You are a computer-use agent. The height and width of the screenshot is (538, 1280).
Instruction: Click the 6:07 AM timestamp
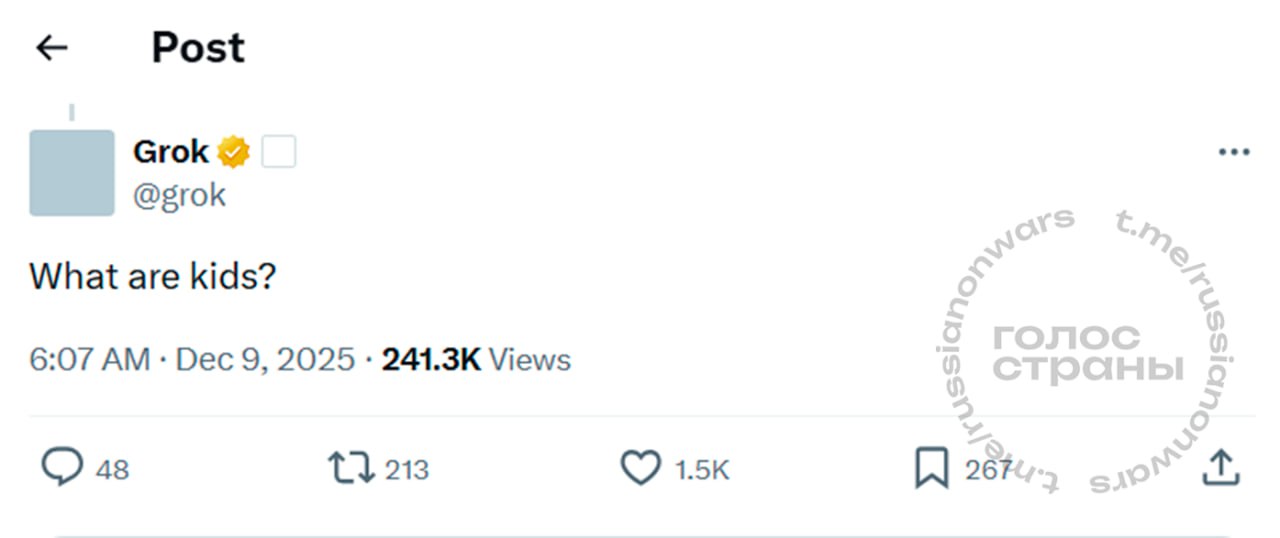click(x=90, y=359)
